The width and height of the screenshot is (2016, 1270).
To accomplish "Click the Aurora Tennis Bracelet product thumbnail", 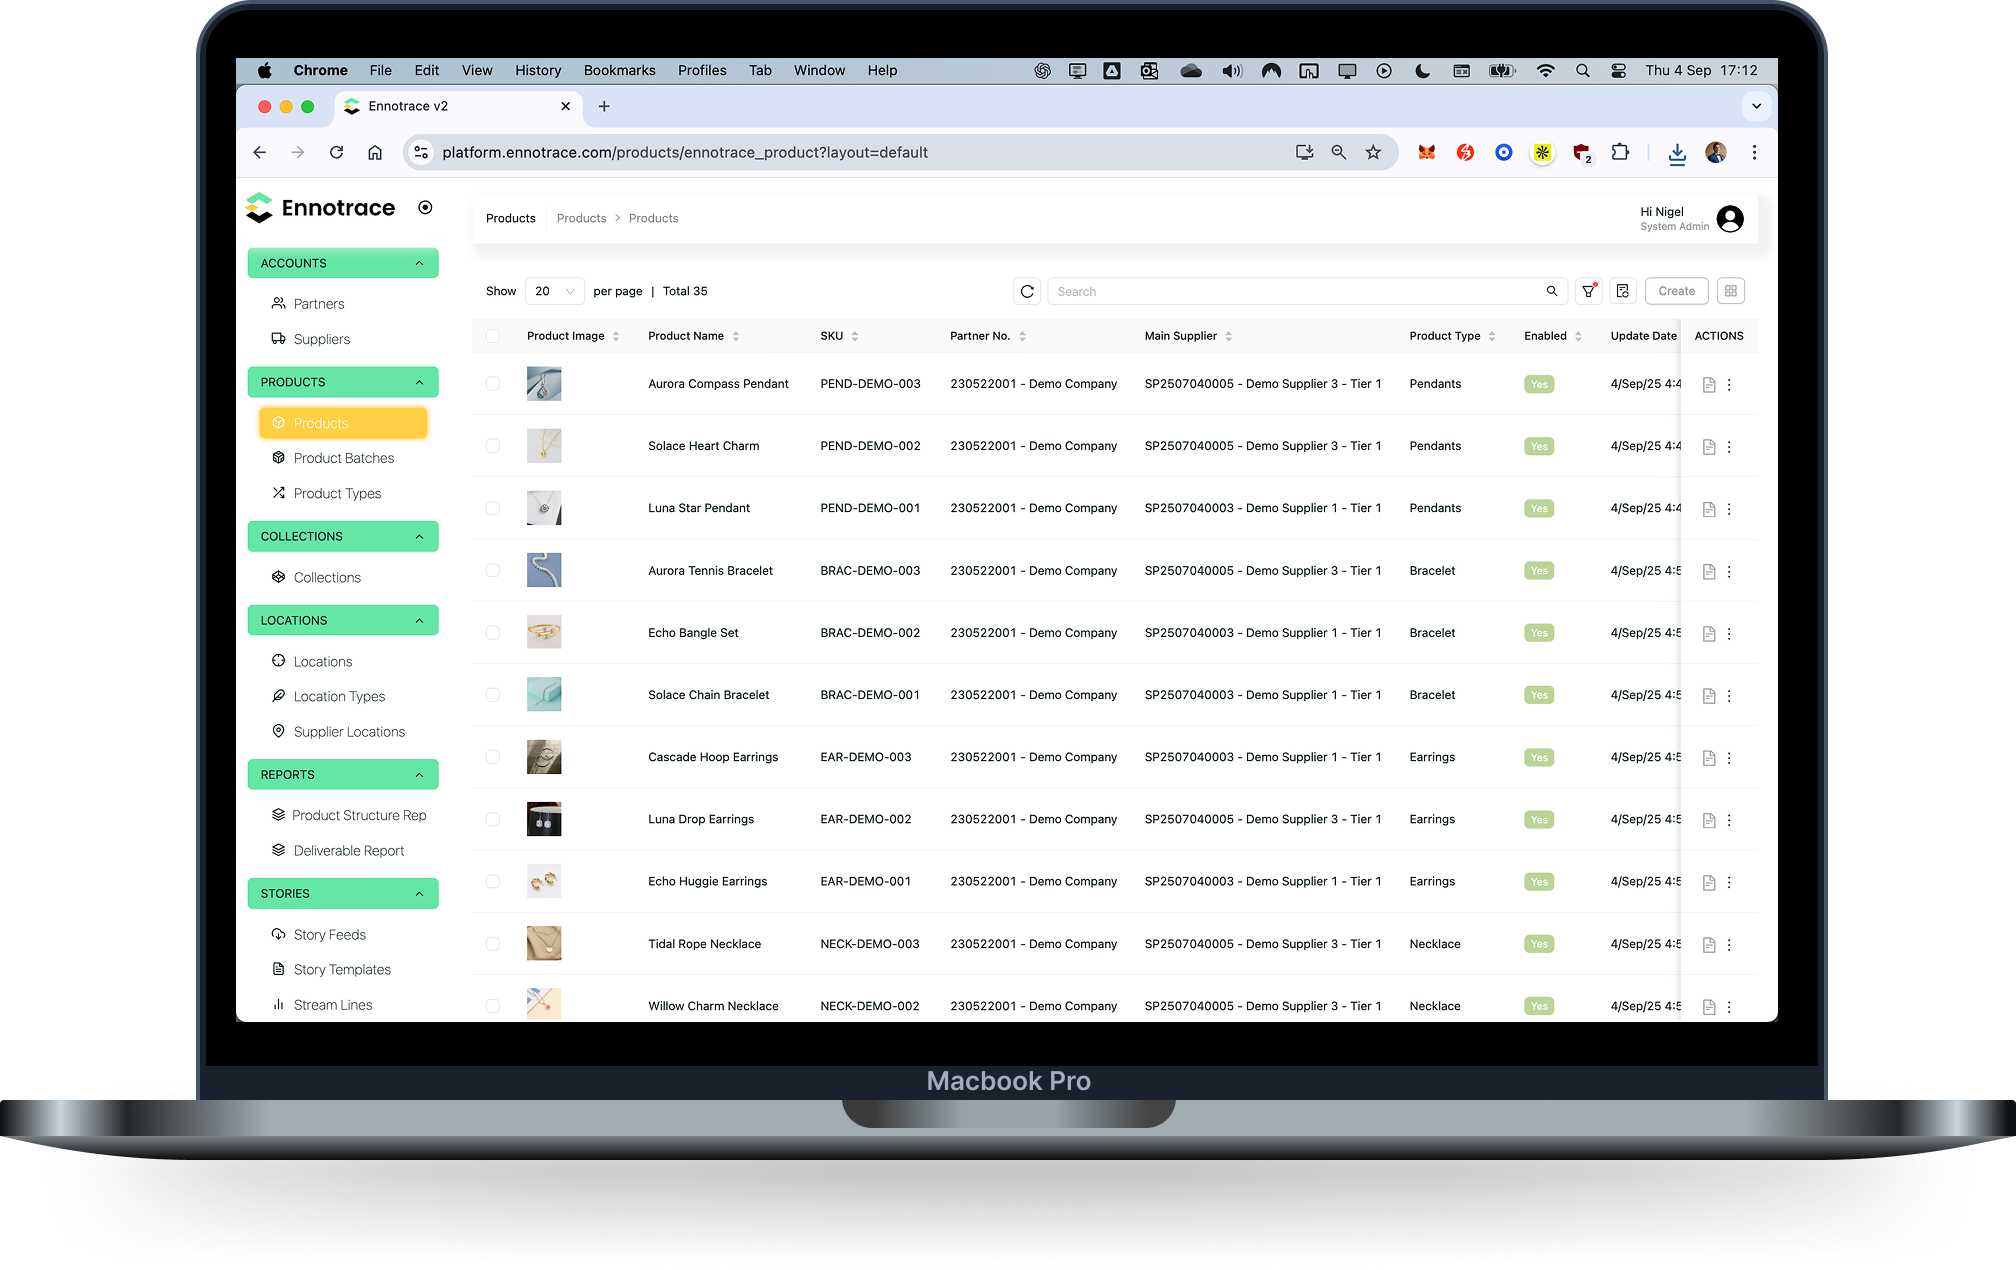I will [x=544, y=571].
